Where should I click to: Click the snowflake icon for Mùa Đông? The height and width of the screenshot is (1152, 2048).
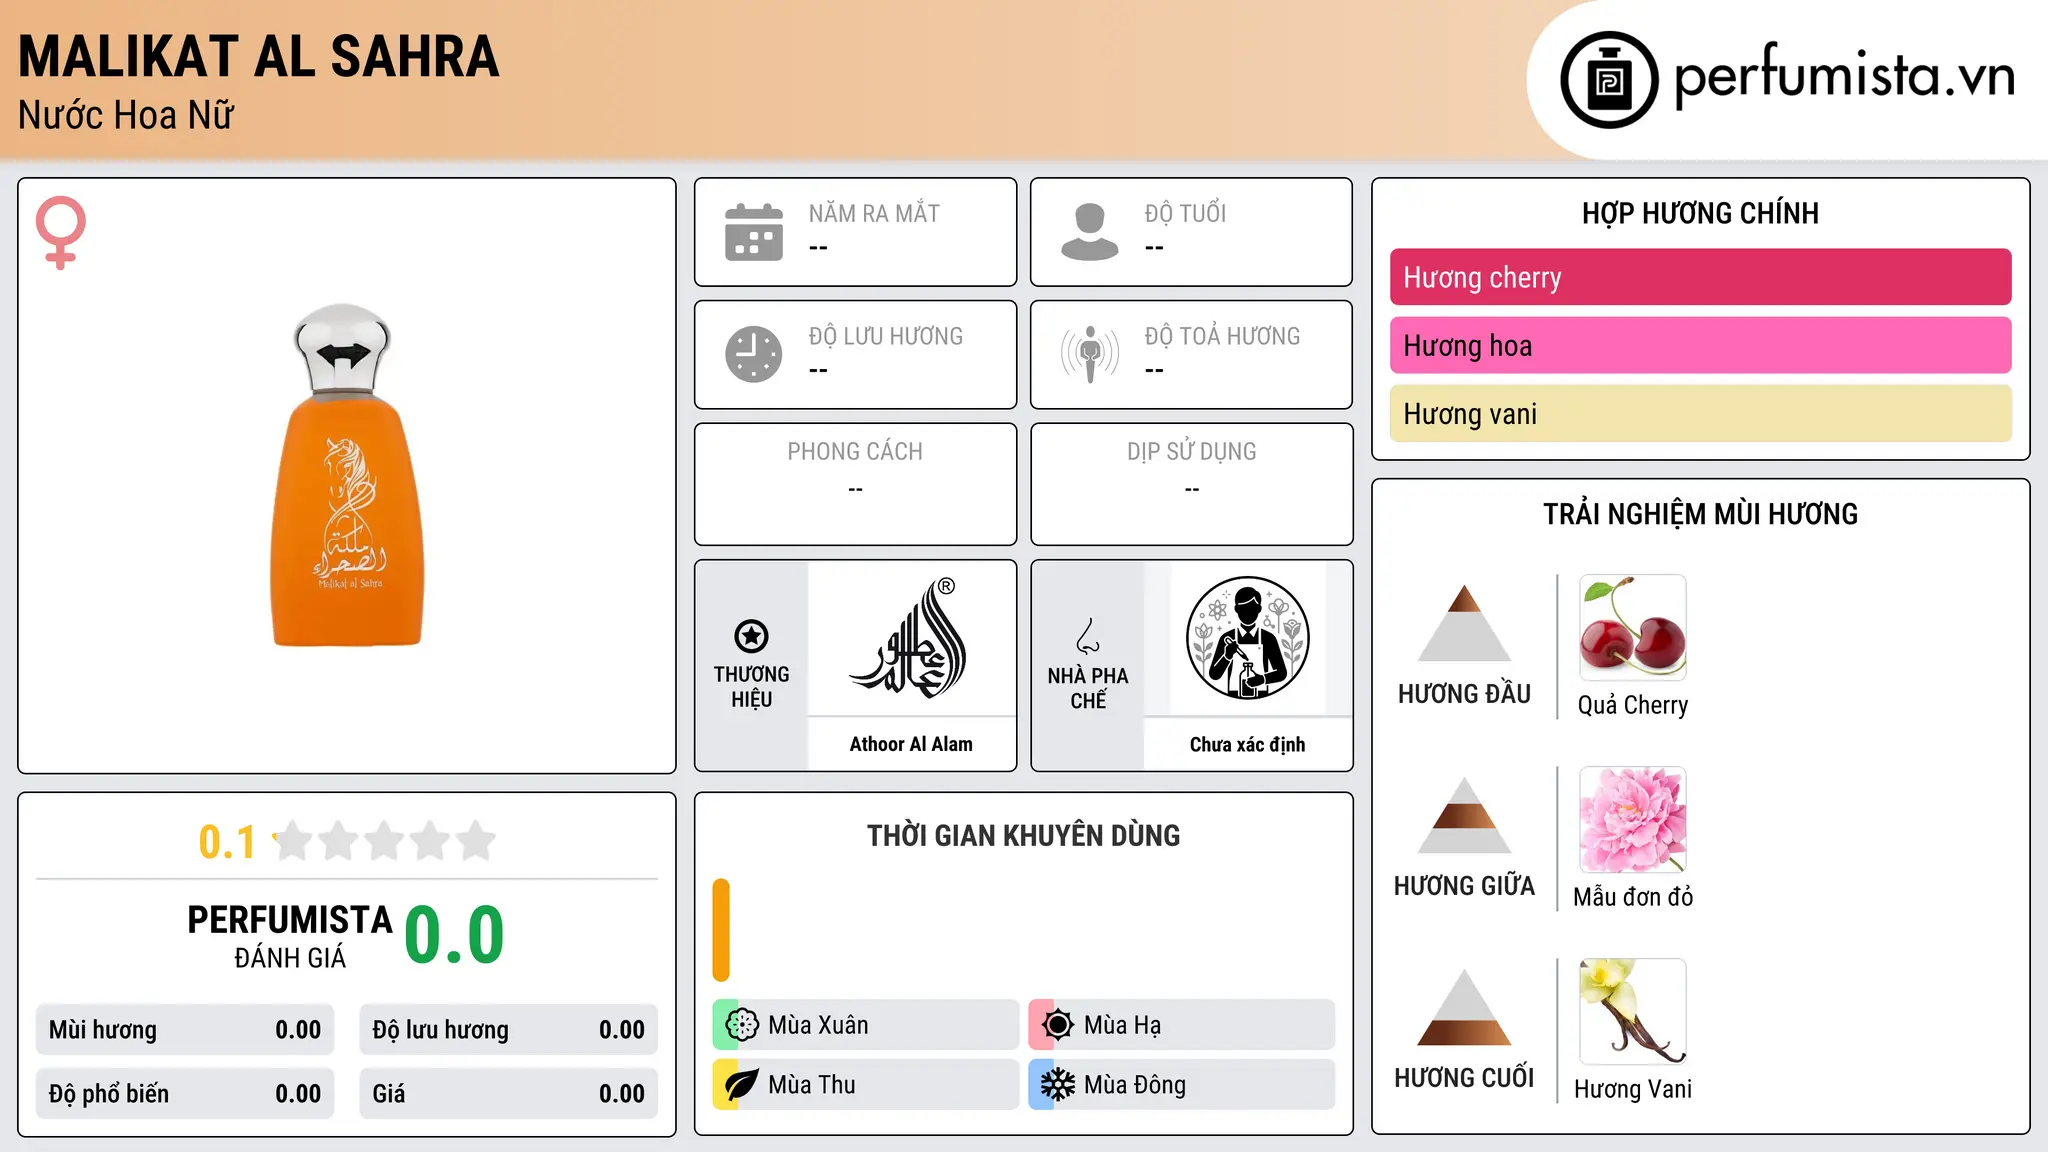[x=1058, y=1085]
